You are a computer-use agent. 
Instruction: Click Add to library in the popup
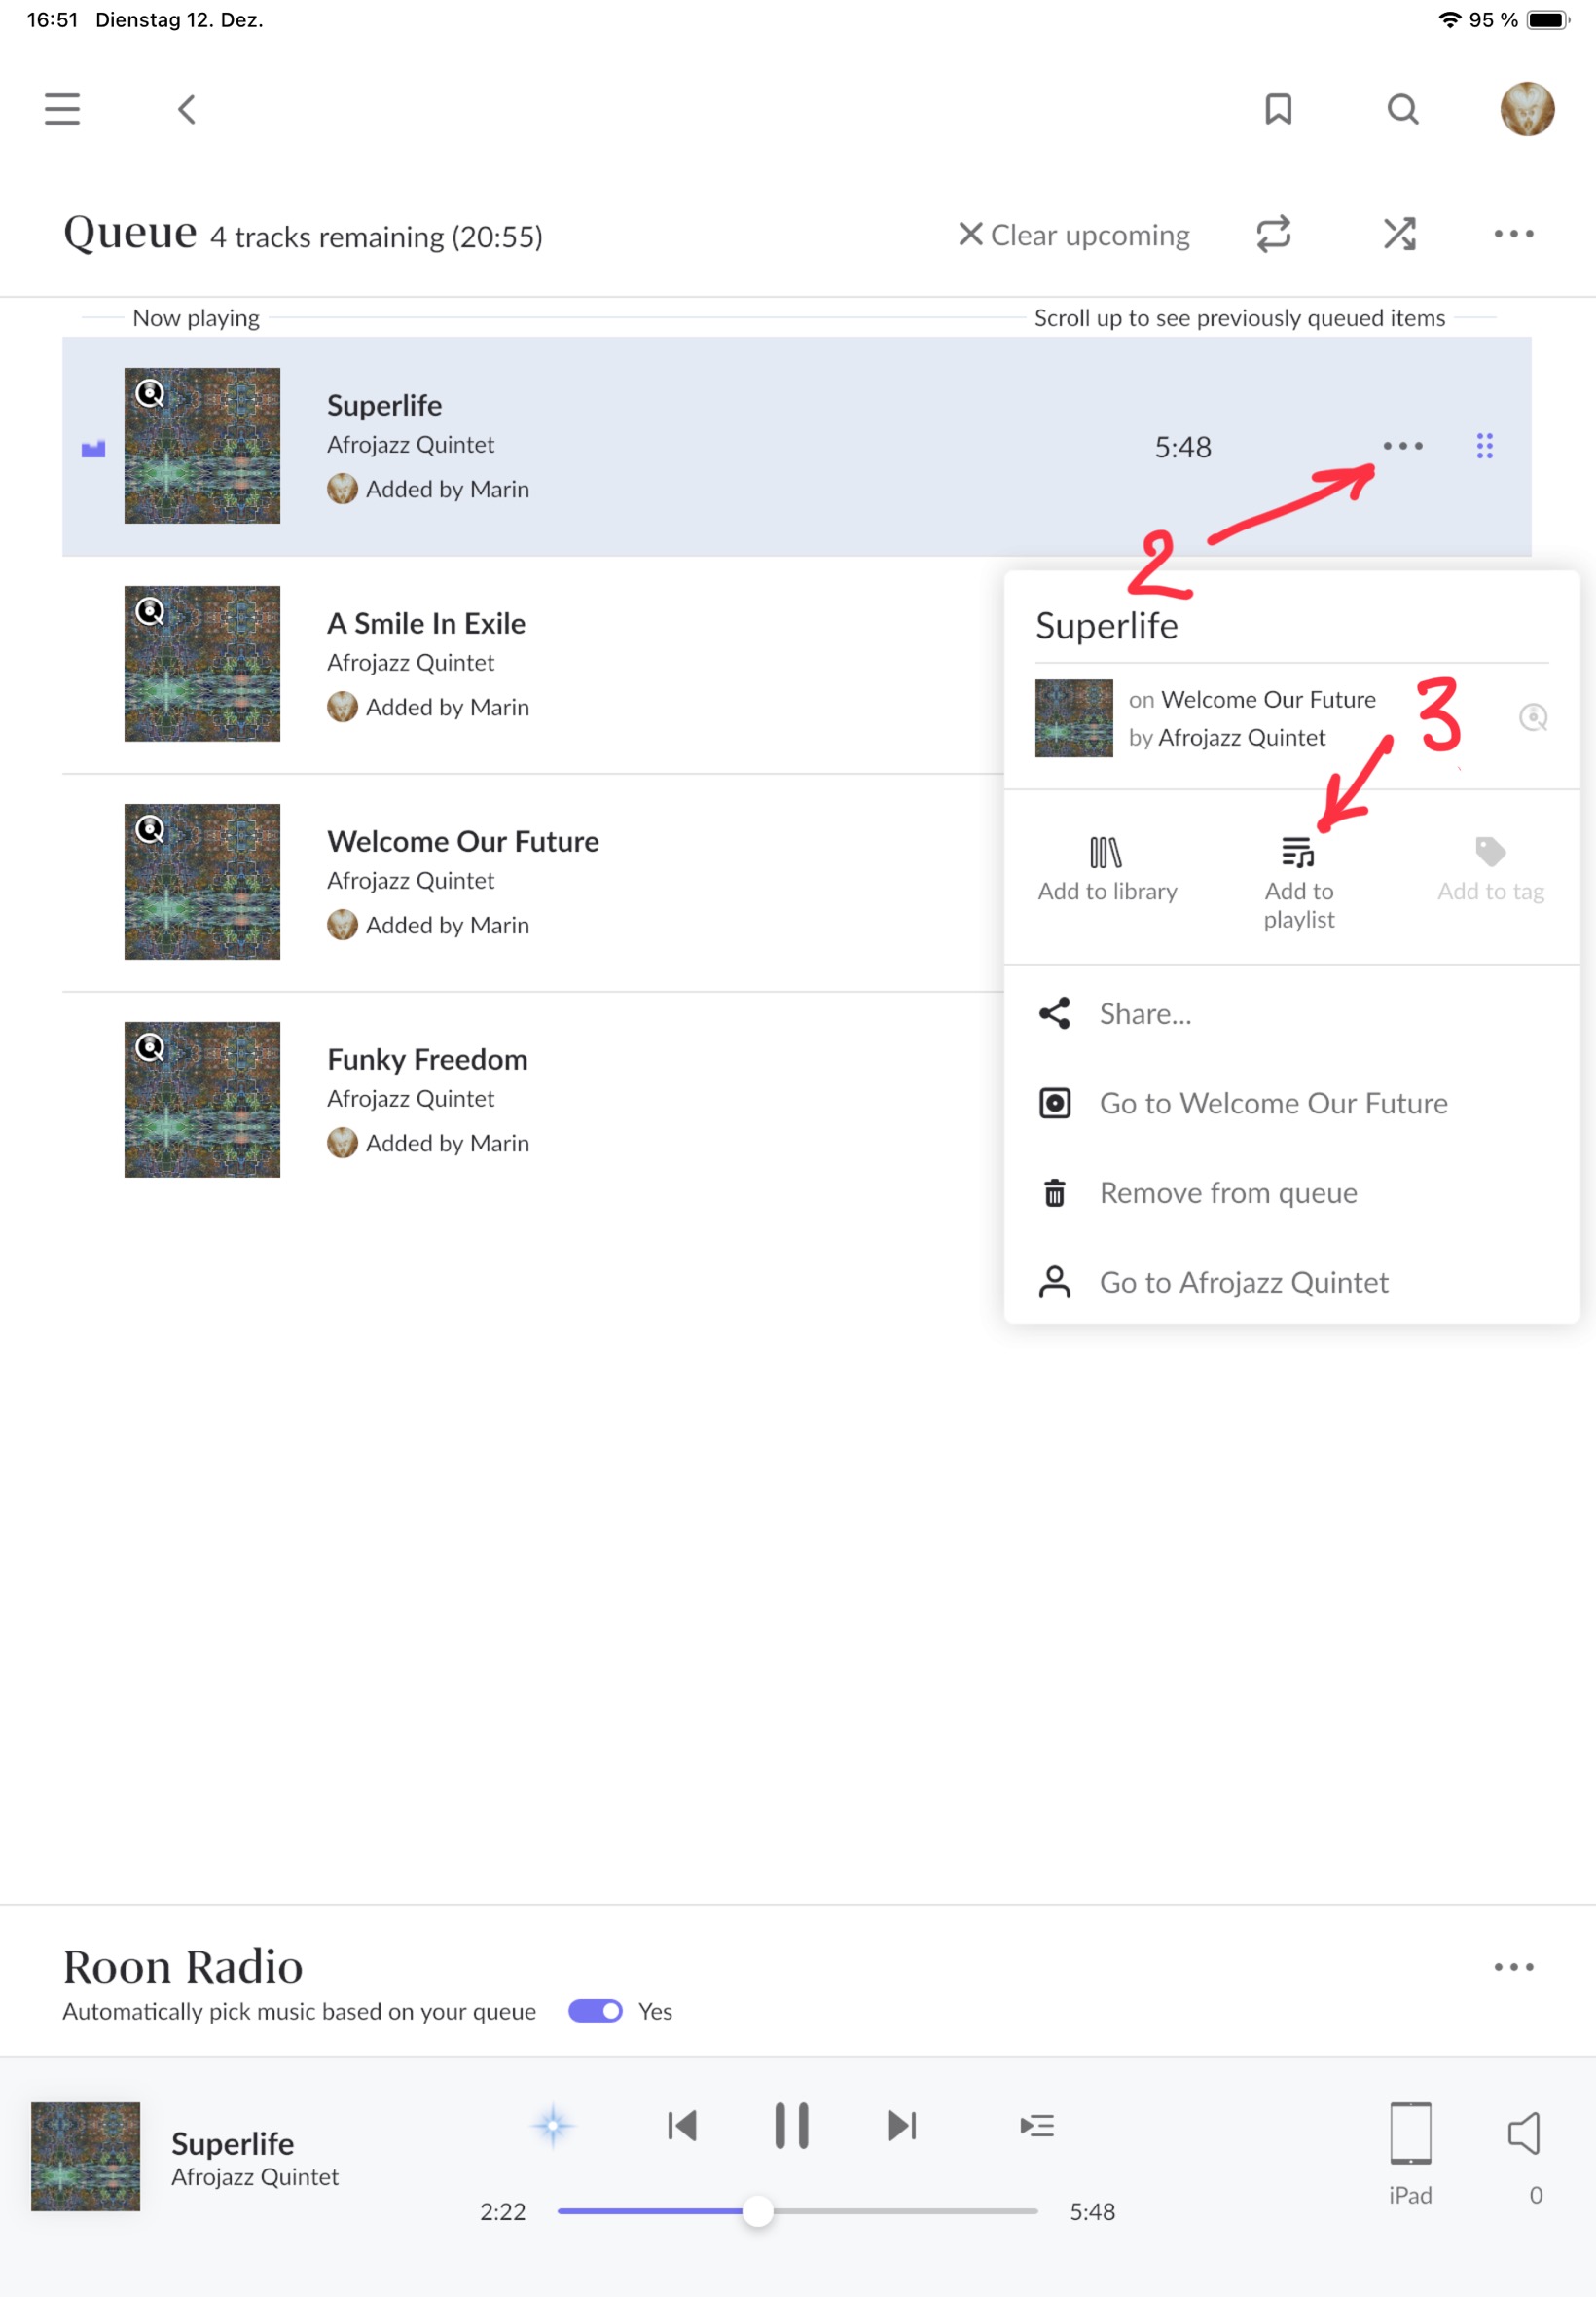pos(1107,870)
